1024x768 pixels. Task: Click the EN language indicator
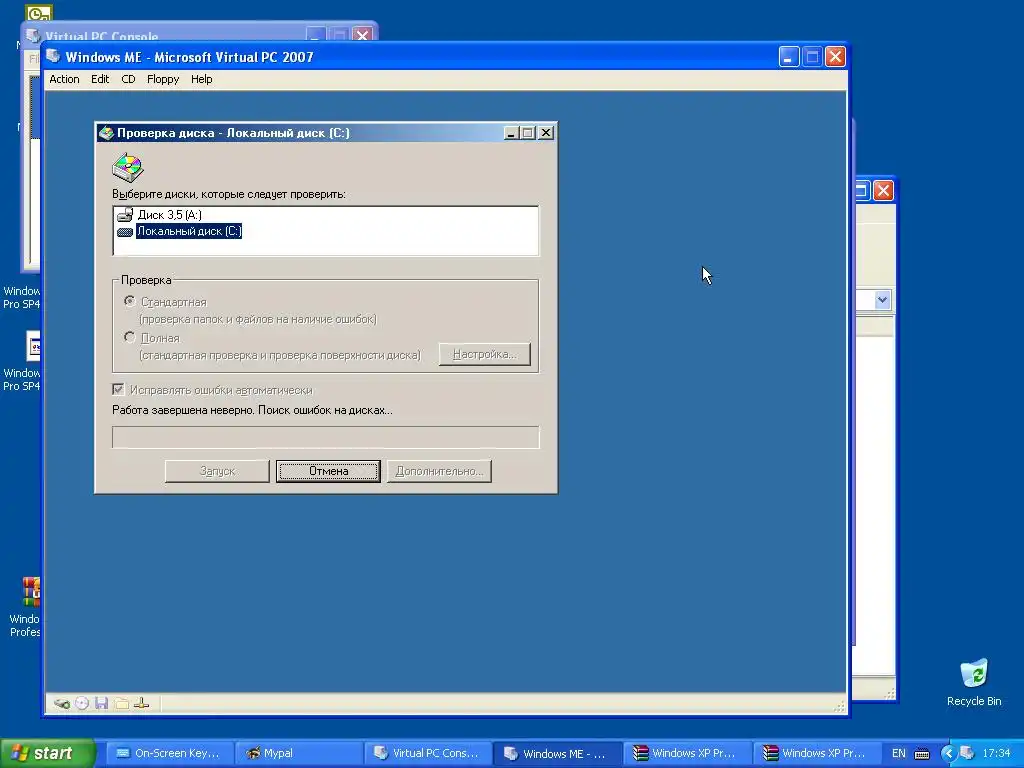(x=899, y=754)
